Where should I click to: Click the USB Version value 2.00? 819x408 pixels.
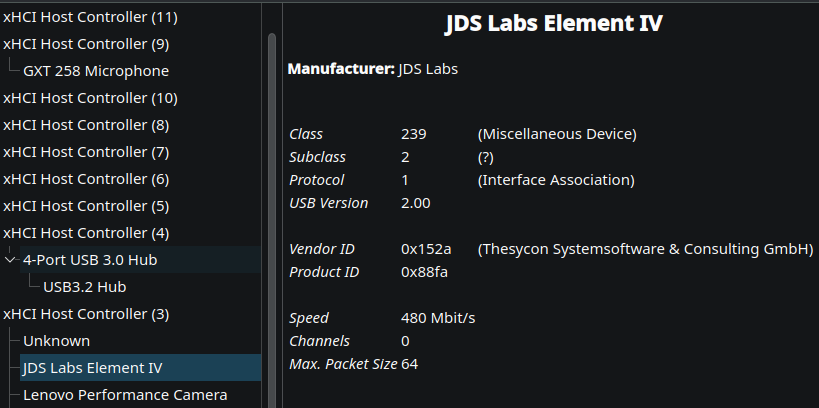[416, 203]
